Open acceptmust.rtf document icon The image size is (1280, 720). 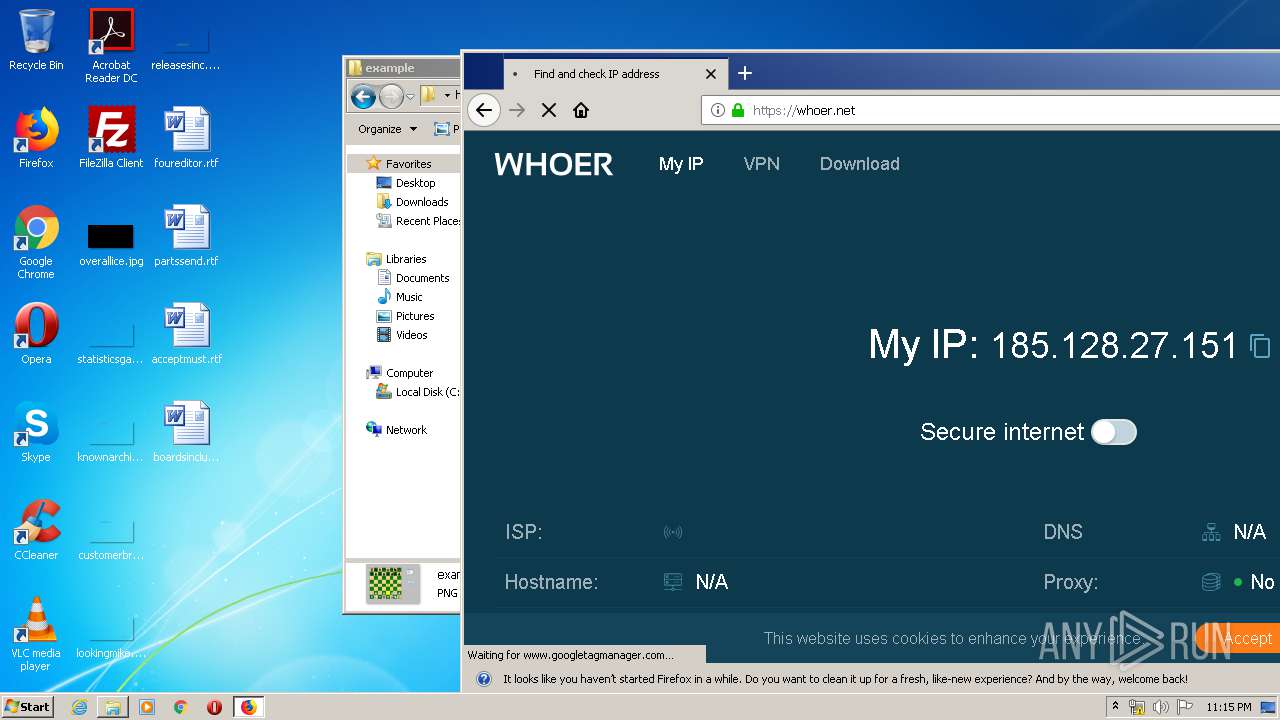(x=186, y=334)
